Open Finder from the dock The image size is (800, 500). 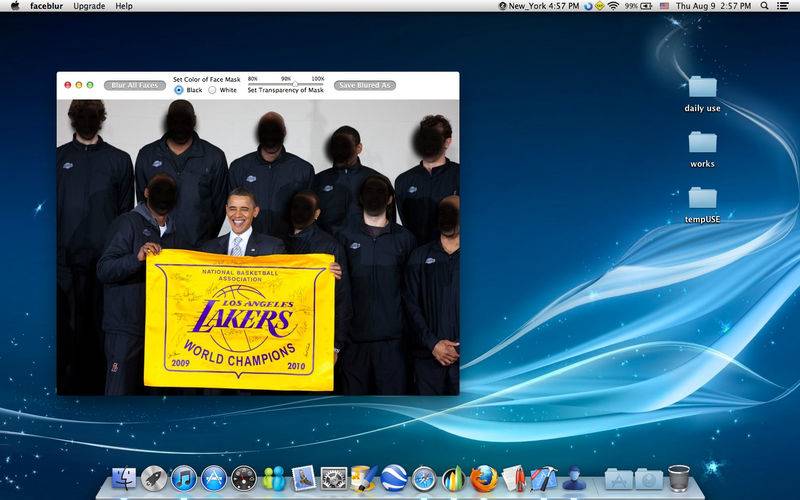click(x=124, y=479)
